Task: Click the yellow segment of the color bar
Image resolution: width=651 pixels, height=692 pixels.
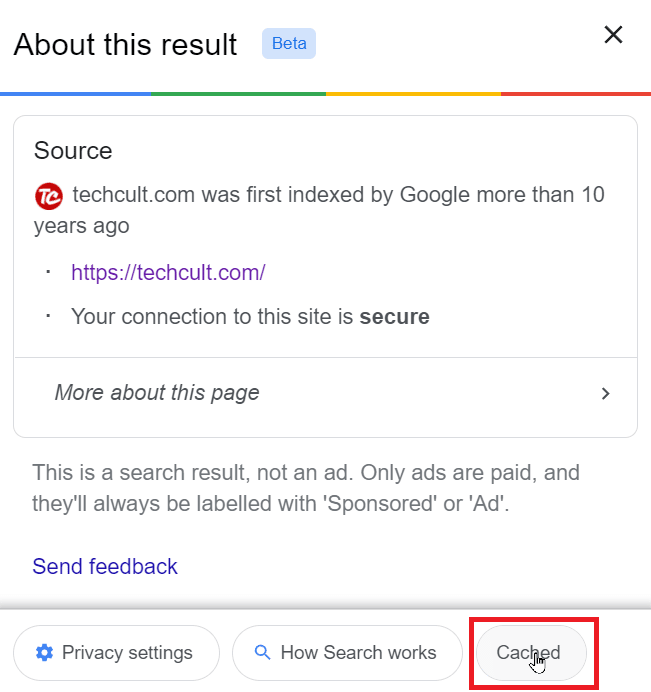Action: pyautogui.click(x=414, y=94)
